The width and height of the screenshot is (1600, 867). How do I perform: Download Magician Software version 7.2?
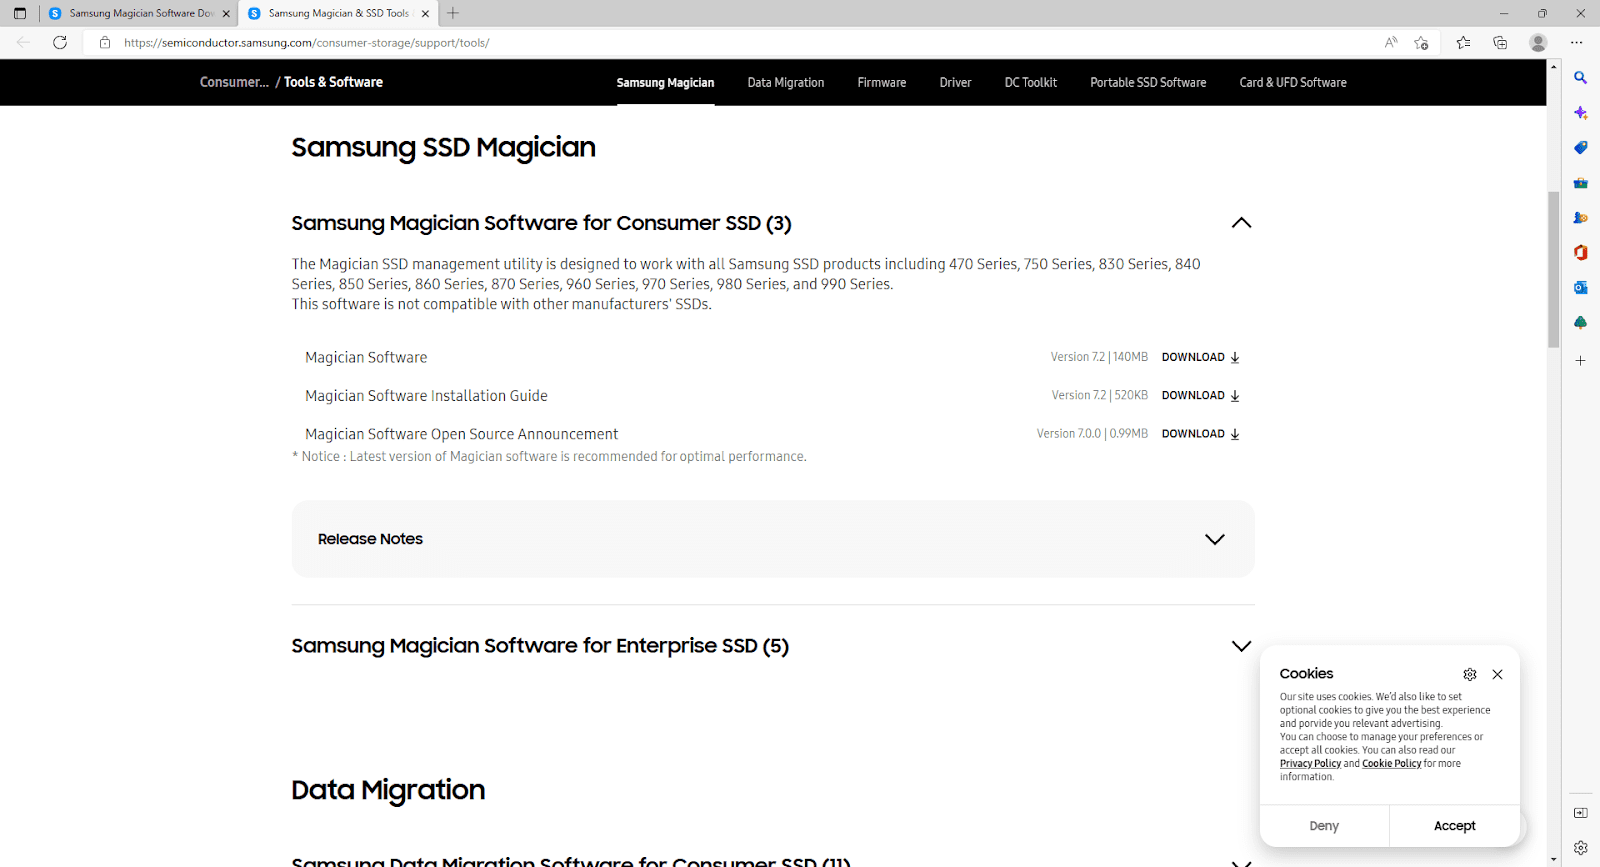pos(1200,357)
